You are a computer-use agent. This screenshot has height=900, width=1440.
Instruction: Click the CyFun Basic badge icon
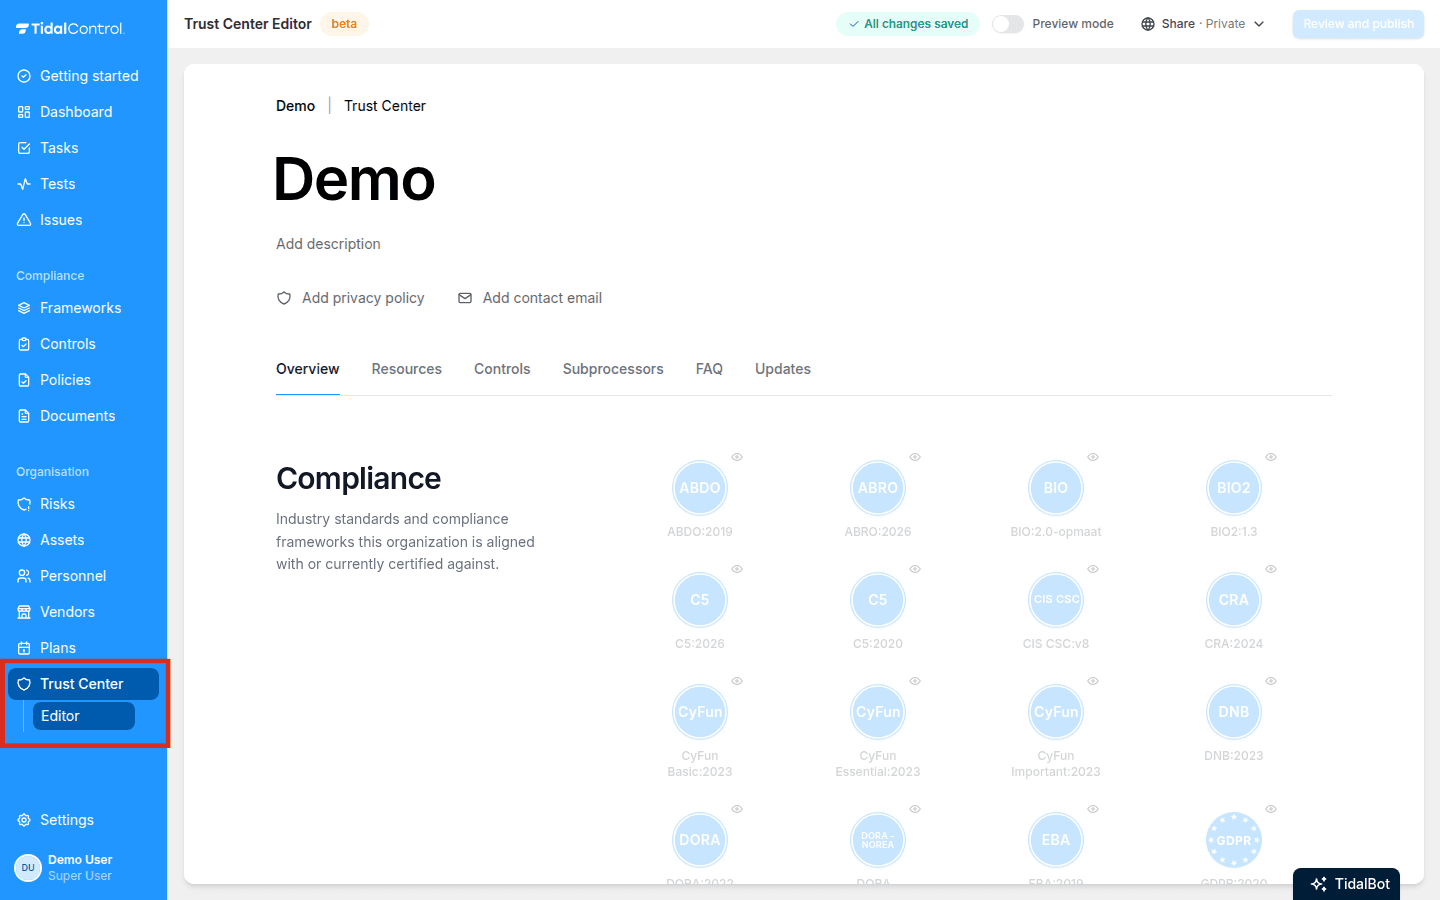(x=700, y=712)
